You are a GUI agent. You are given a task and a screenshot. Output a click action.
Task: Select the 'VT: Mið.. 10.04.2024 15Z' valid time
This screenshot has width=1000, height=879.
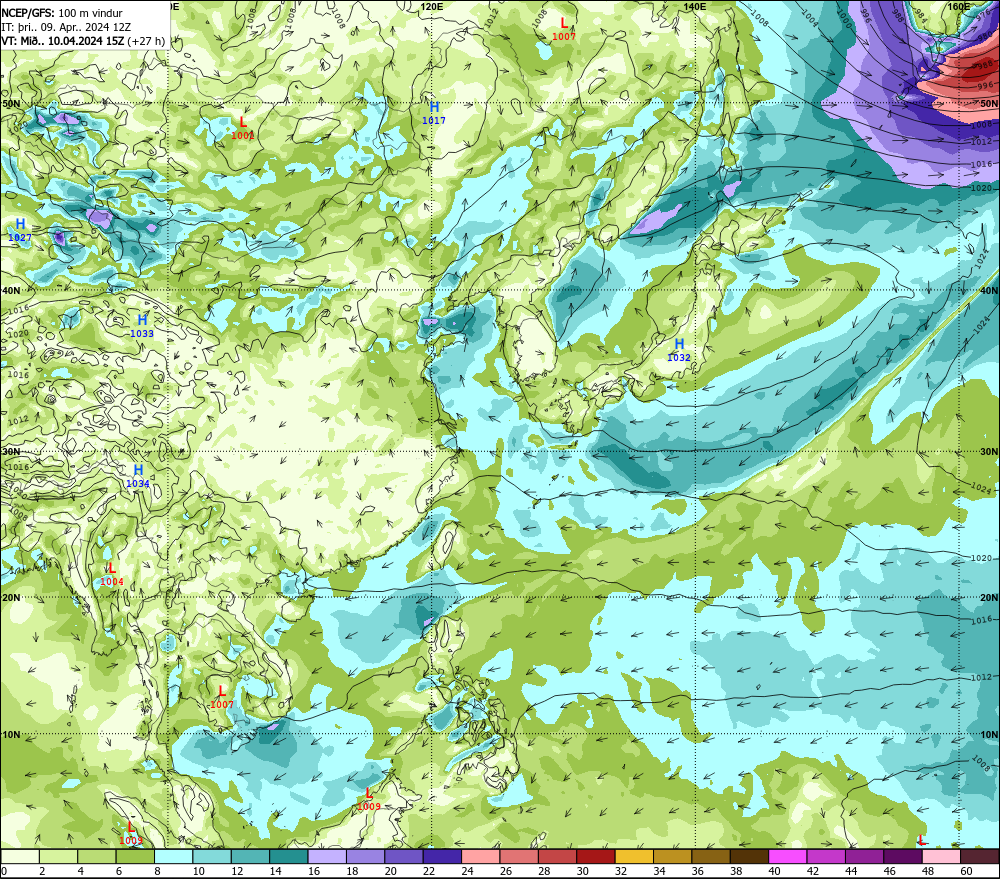tap(63, 41)
